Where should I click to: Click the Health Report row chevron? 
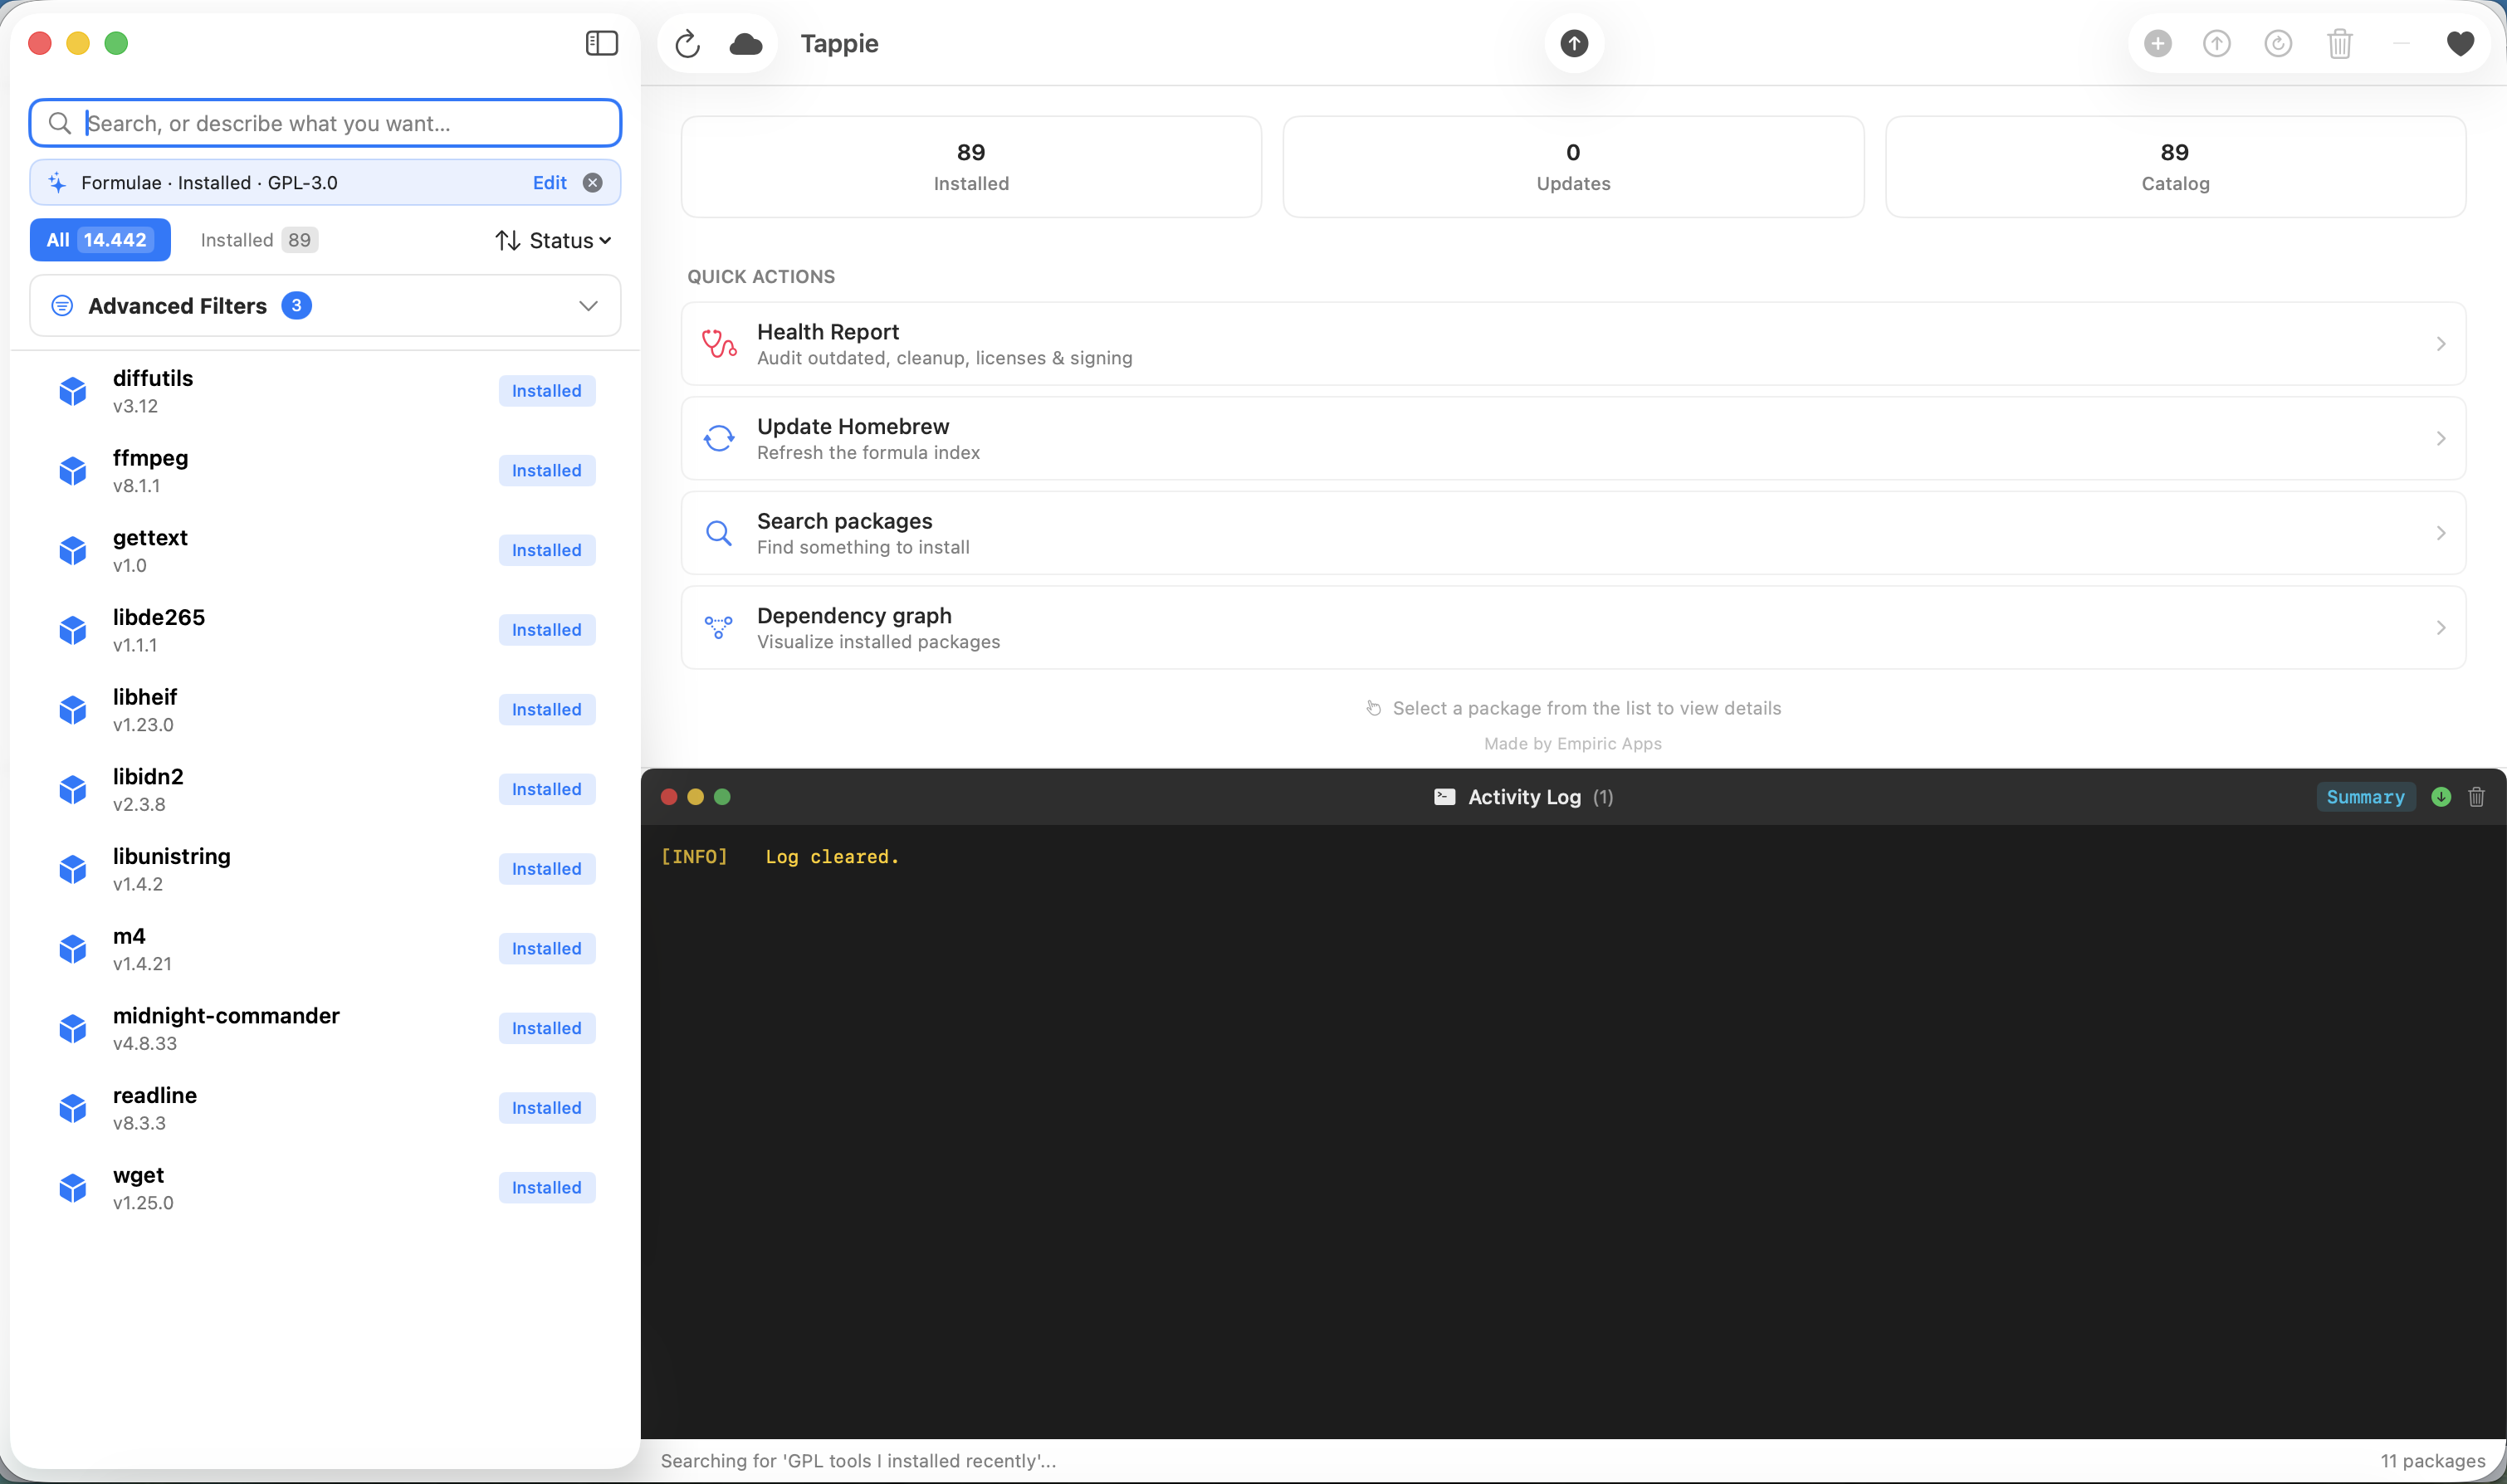pos(2441,344)
